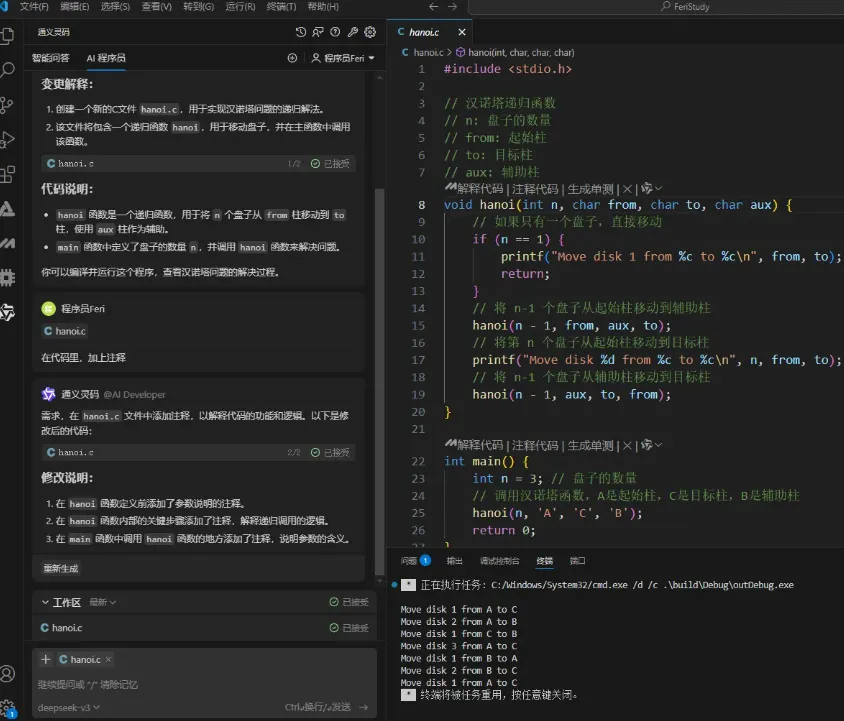Focus the chat prompt input field
844x721 pixels.
coord(205,684)
